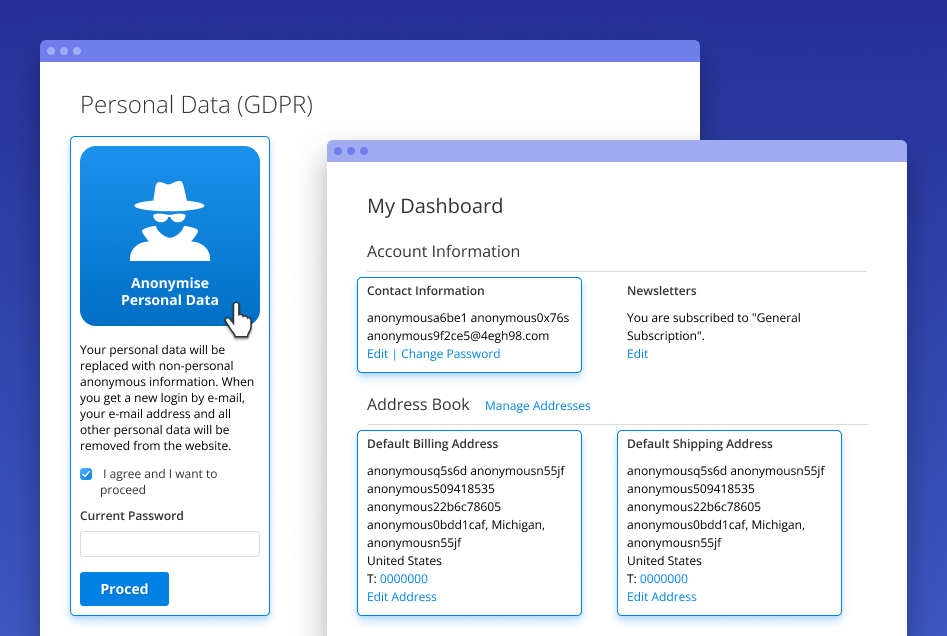Click the middle dot on the GDPR window titlebar
The height and width of the screenshot is (636, 947).
[63, 49]
